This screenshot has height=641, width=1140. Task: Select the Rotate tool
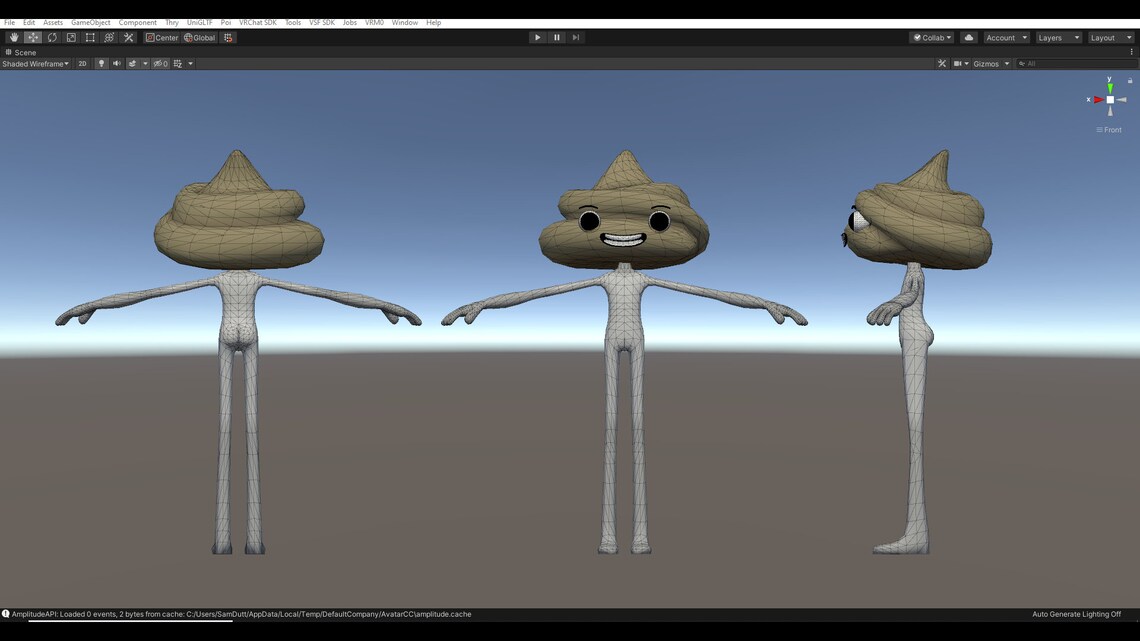[x=51, y=37]
